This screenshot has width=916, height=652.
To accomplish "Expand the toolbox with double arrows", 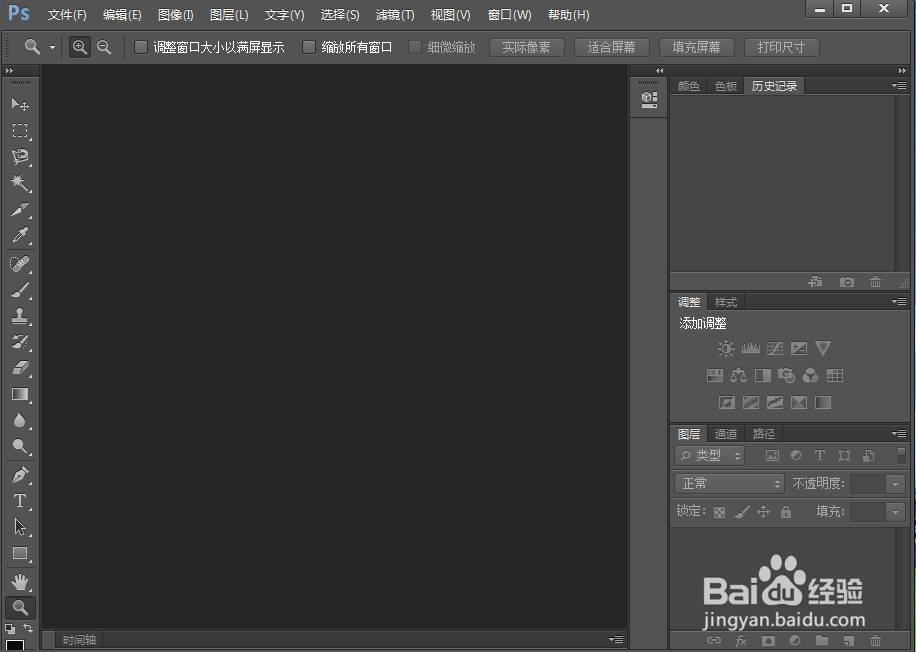I will click(x=9, y=70).
